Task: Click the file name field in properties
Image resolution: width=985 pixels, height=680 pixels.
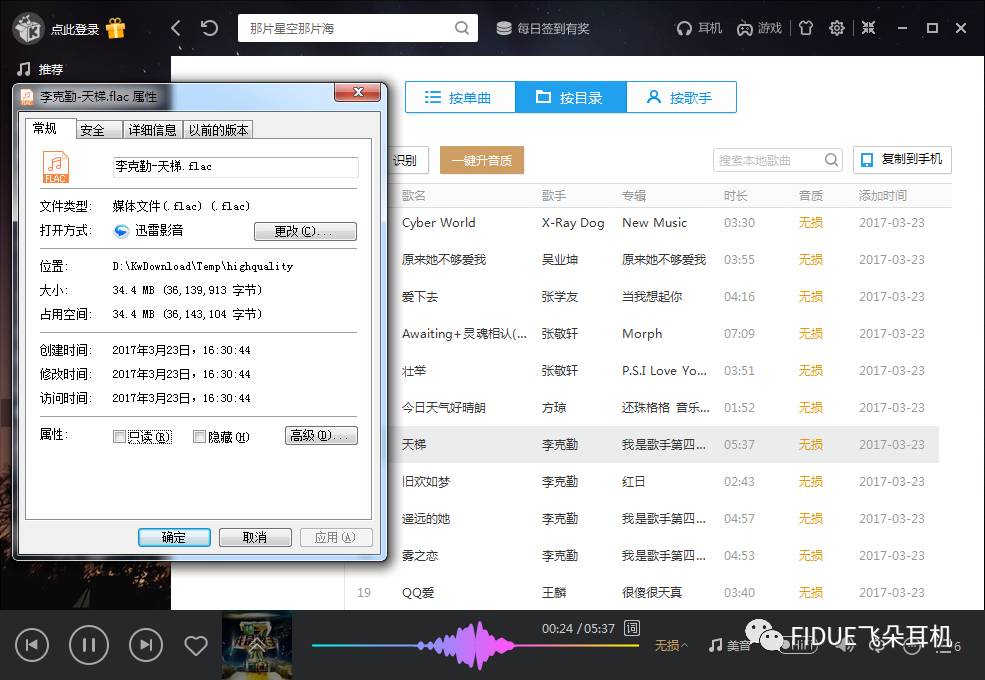Action: (x=236, y=167)
